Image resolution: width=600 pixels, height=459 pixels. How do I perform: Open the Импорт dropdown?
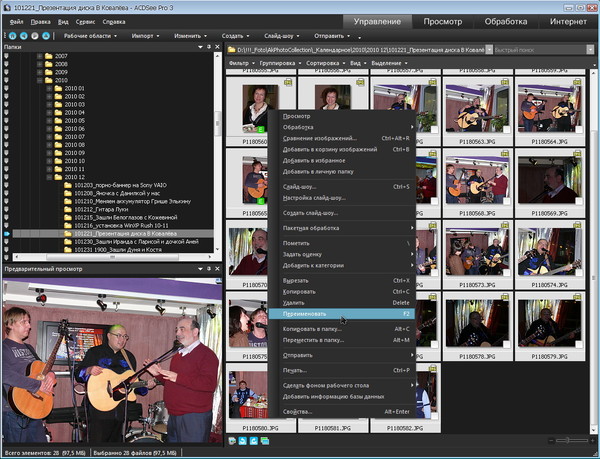[145, 36]
